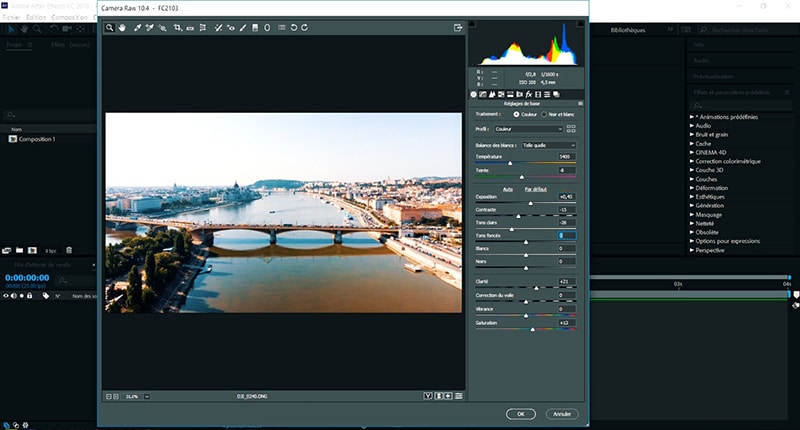800x430 pixels.
Task: Open the zoom level dropdown
Action: (146, 396)
